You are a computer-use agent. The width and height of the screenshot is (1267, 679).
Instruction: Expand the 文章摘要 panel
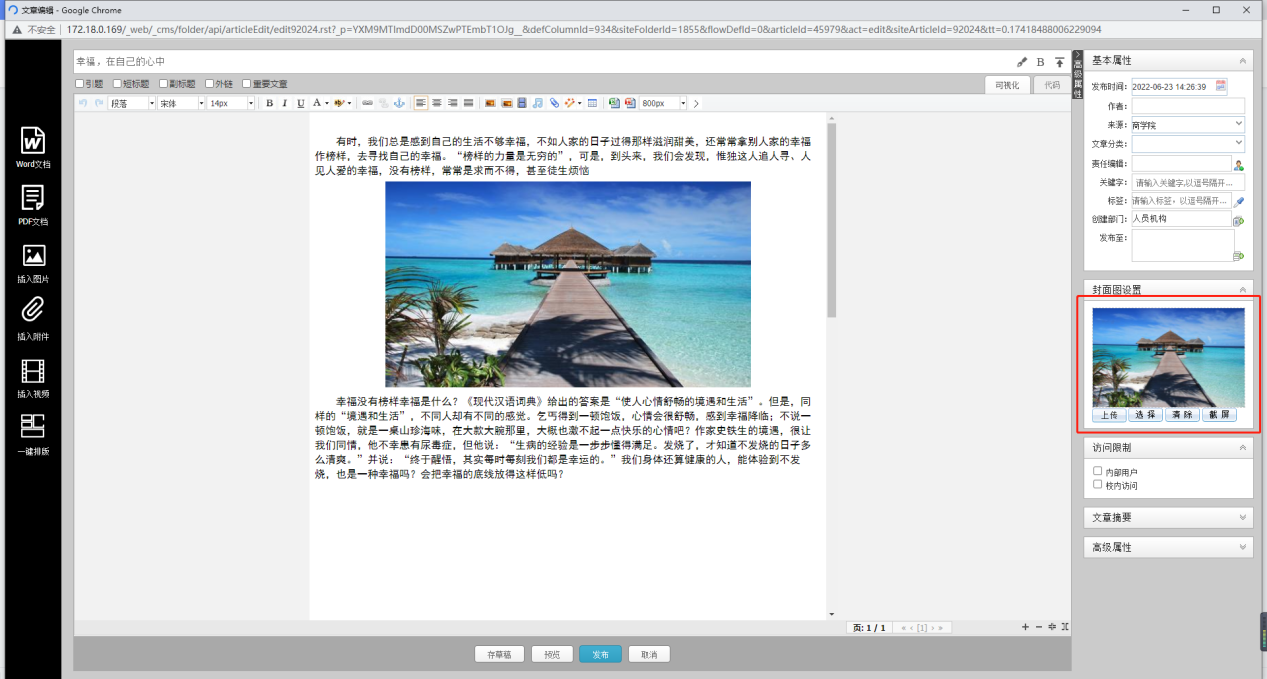[1243, 518]
